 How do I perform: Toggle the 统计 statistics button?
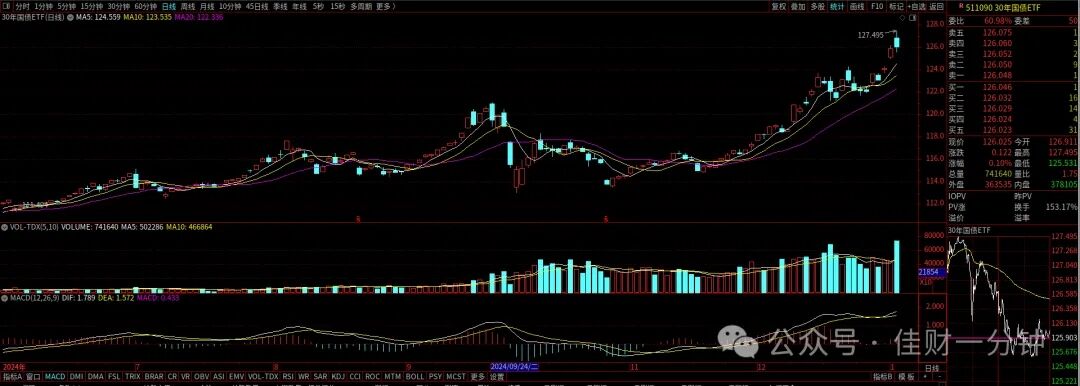tap(837, 6)
